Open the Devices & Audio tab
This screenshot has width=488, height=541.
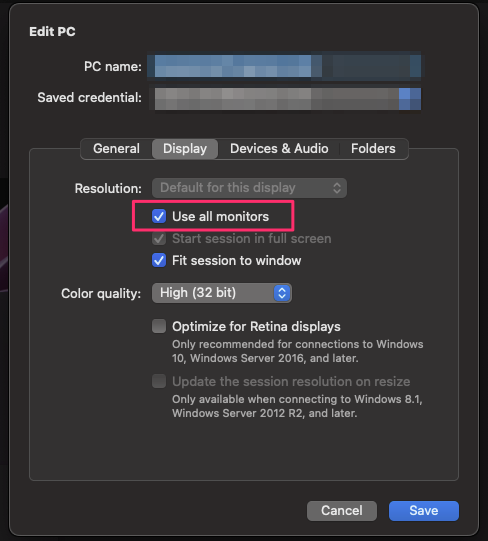click(x=279, y=149)
